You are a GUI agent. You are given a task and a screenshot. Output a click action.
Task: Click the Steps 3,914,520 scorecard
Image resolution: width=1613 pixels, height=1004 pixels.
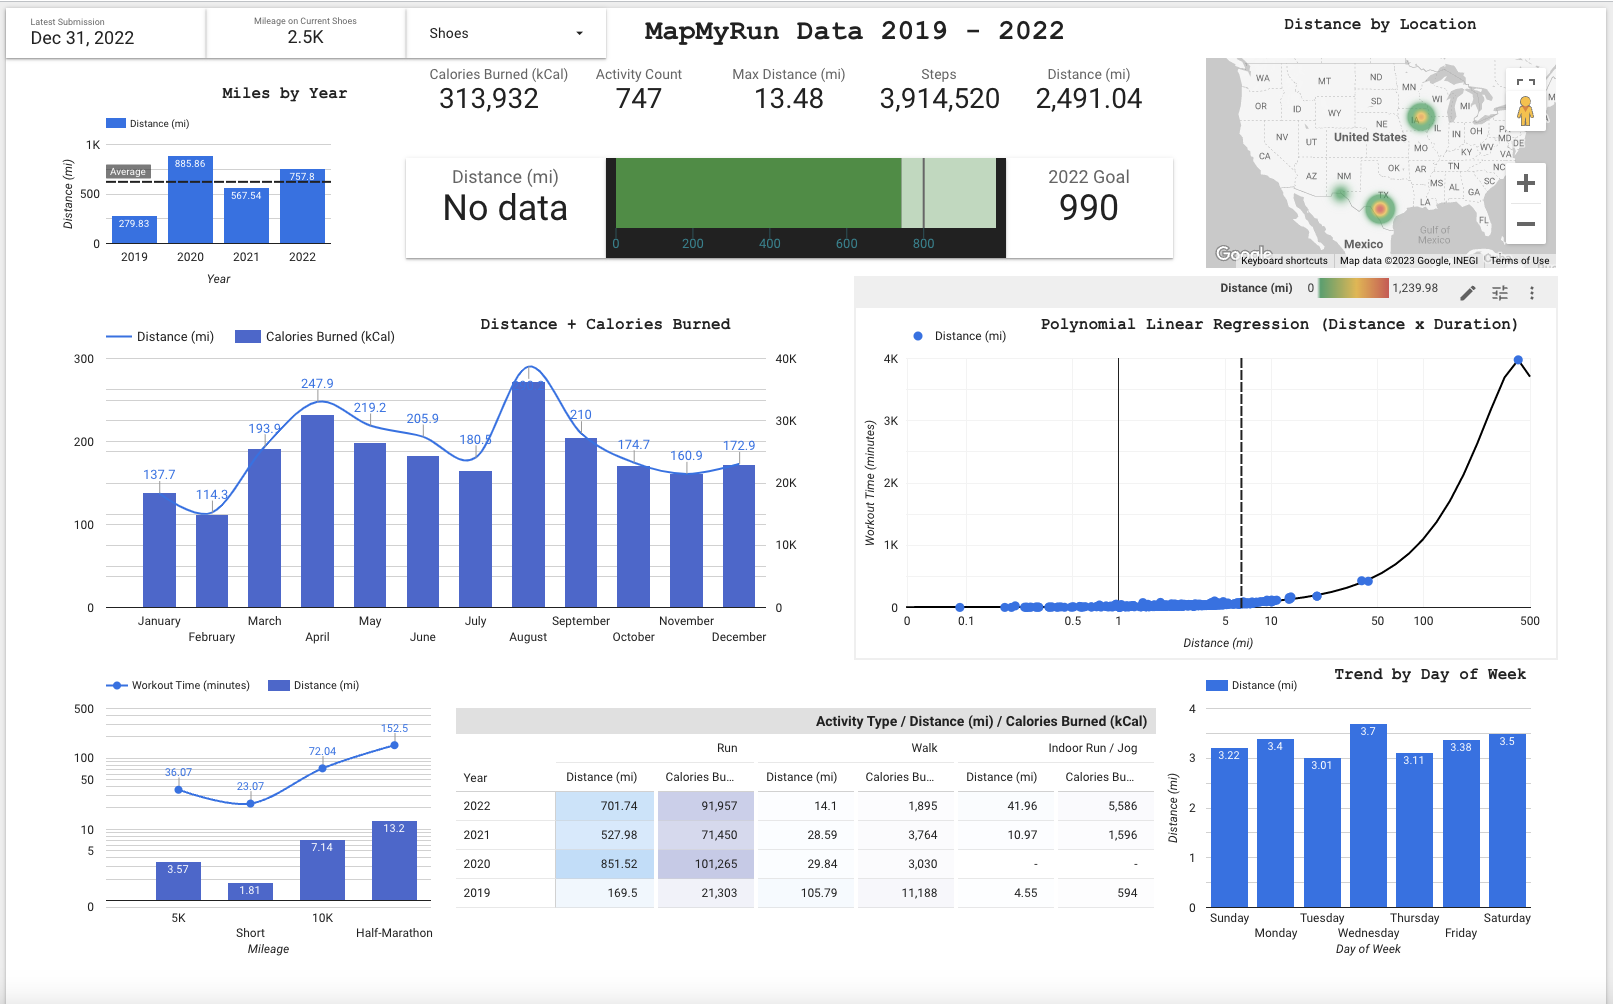(939, 91)
